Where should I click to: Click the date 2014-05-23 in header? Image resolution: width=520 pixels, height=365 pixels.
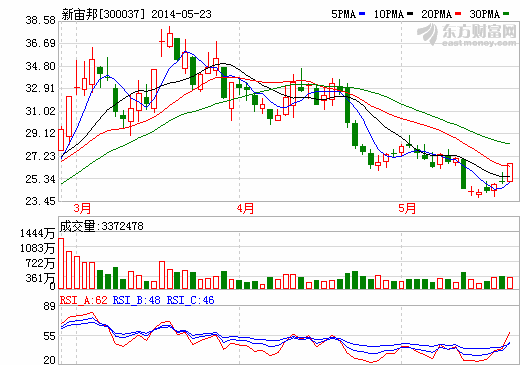pos(181,14)
